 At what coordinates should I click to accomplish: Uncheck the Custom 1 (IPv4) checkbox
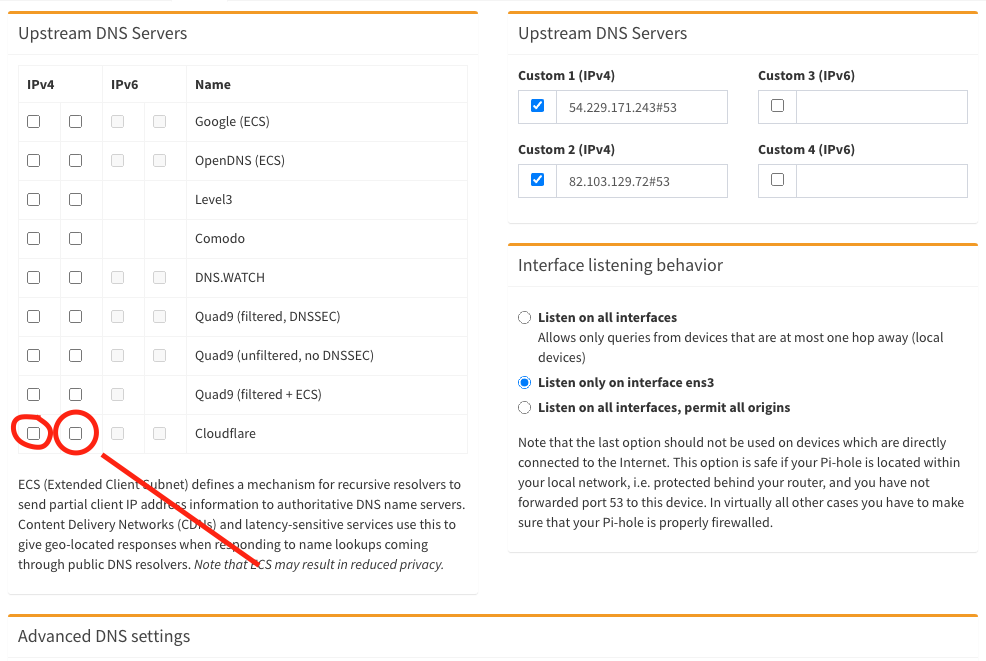pos(538,105)
